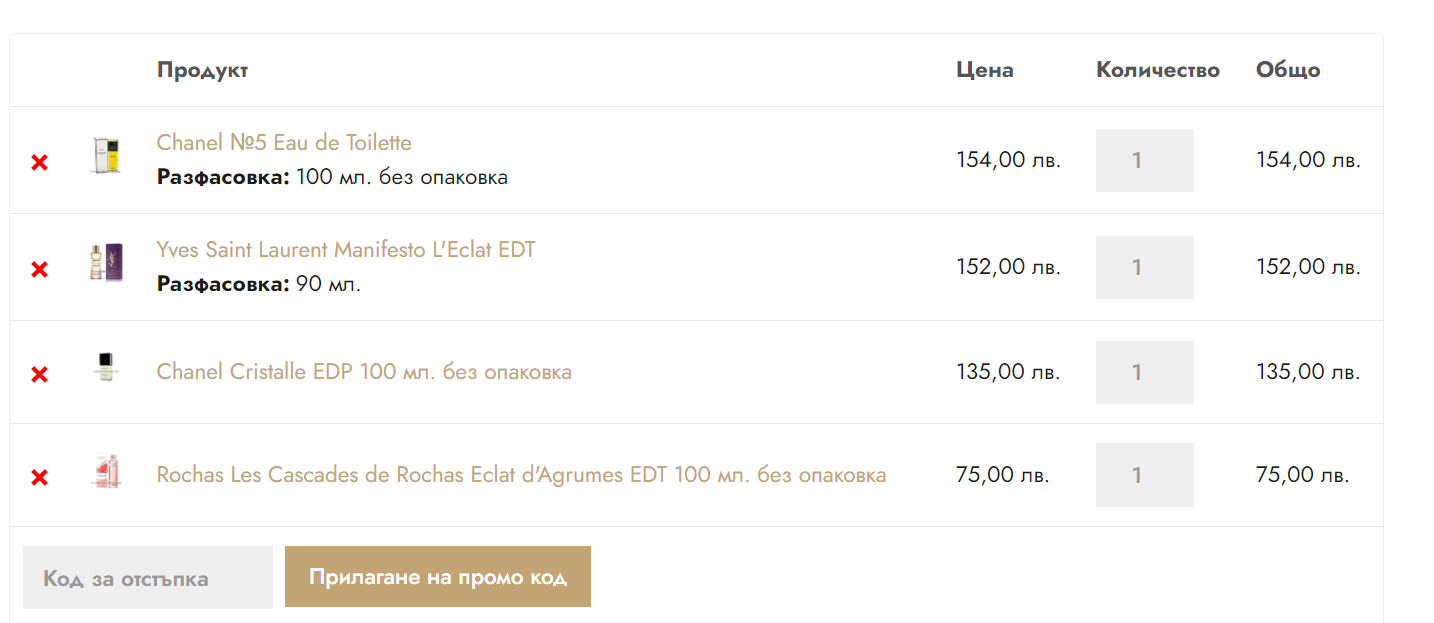Click the Chanel №5 product thumbnail

tap(105, 156)
